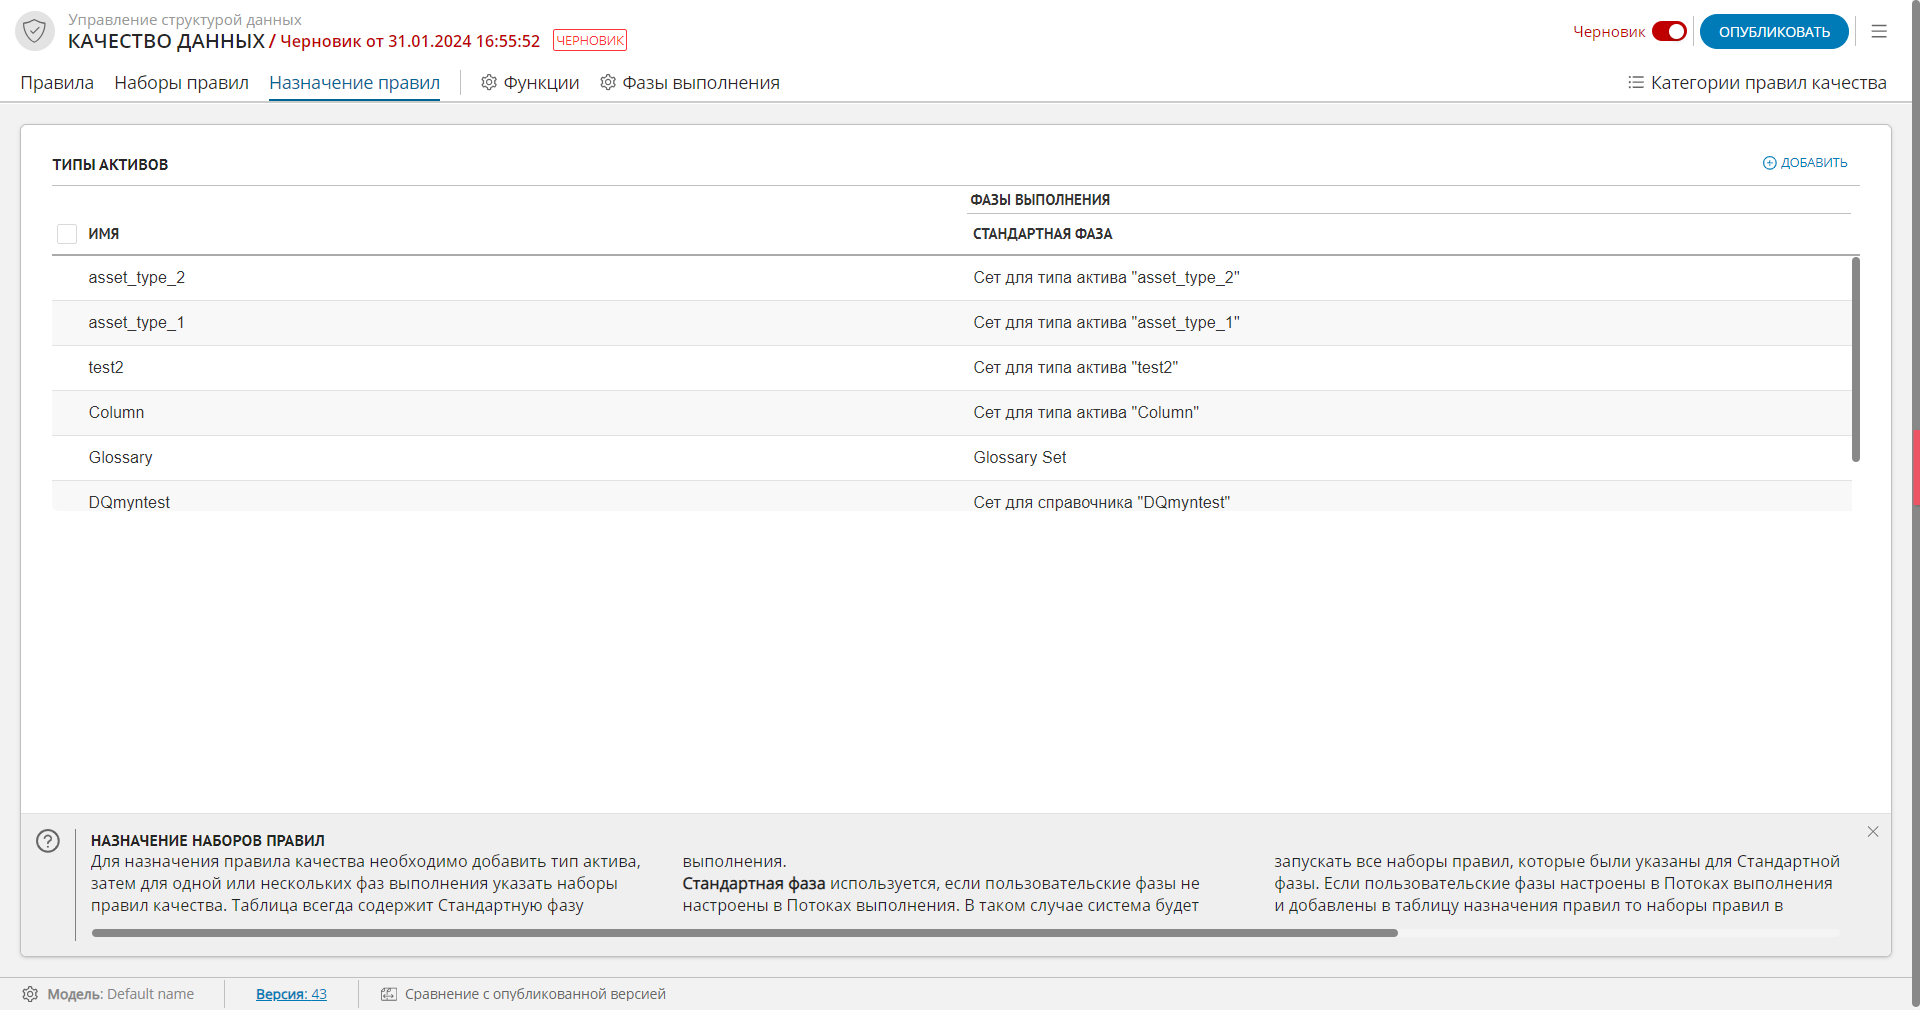Close the НАЗНАЧЕНИЕ НАБОРОВ ПРАВИЛ hint panel
The image size is (1920, 1010).
[1872, 832]
